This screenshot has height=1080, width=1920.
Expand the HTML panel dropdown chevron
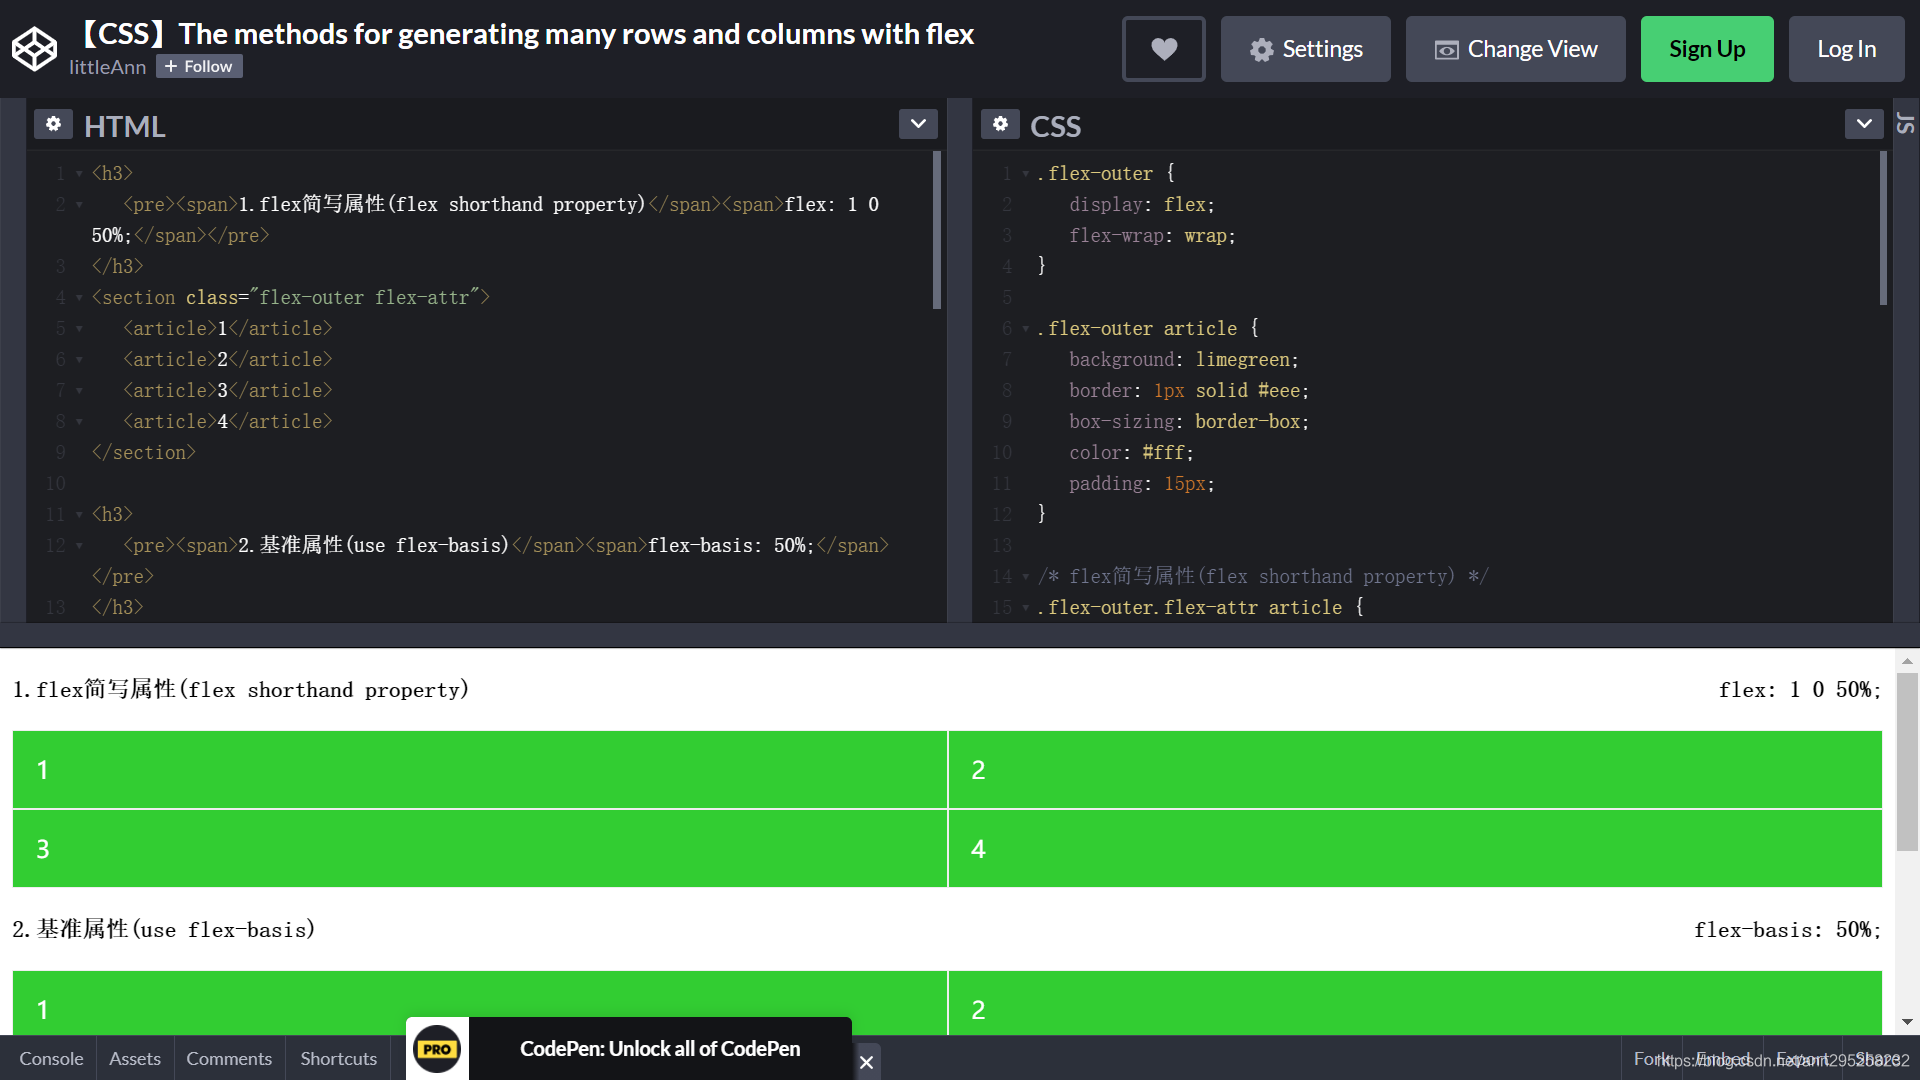click(917, 124)
